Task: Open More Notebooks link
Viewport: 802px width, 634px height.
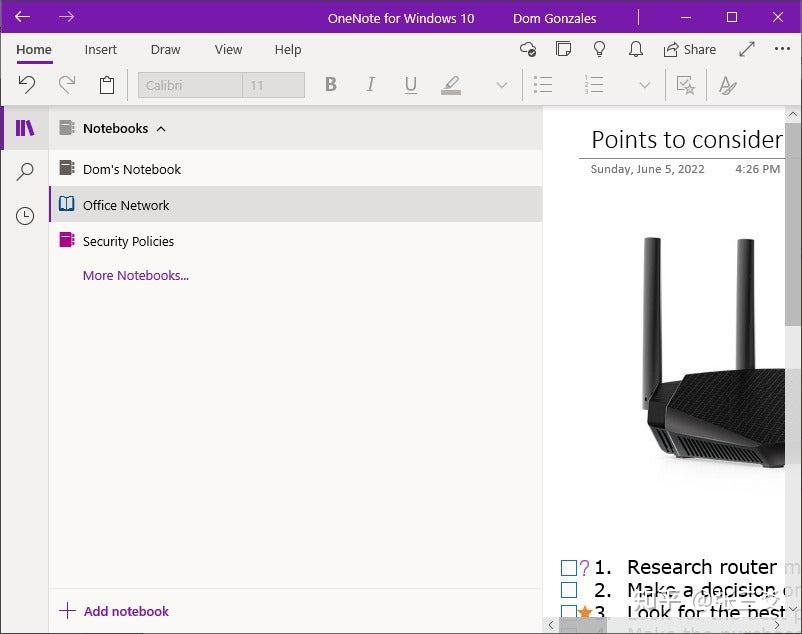Action: [x=135, y=275]
